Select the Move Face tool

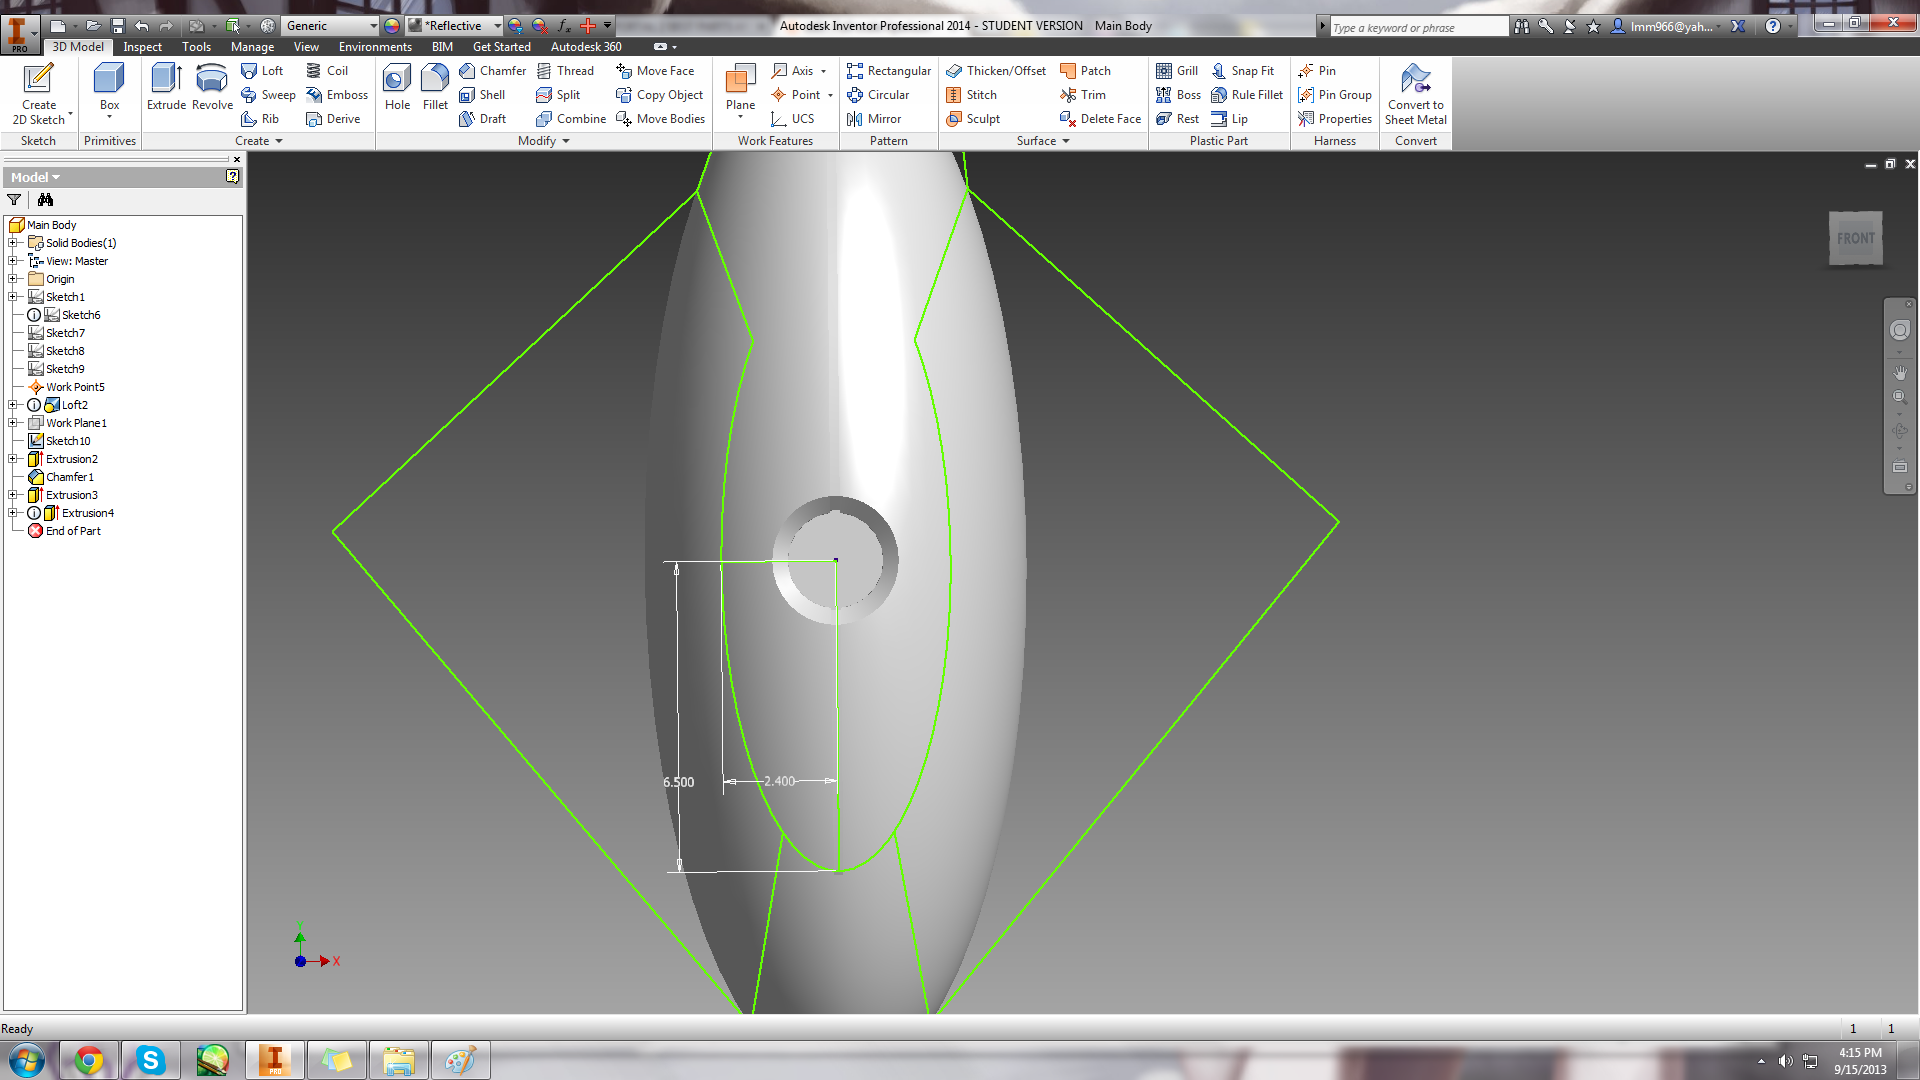pos(655,71)
